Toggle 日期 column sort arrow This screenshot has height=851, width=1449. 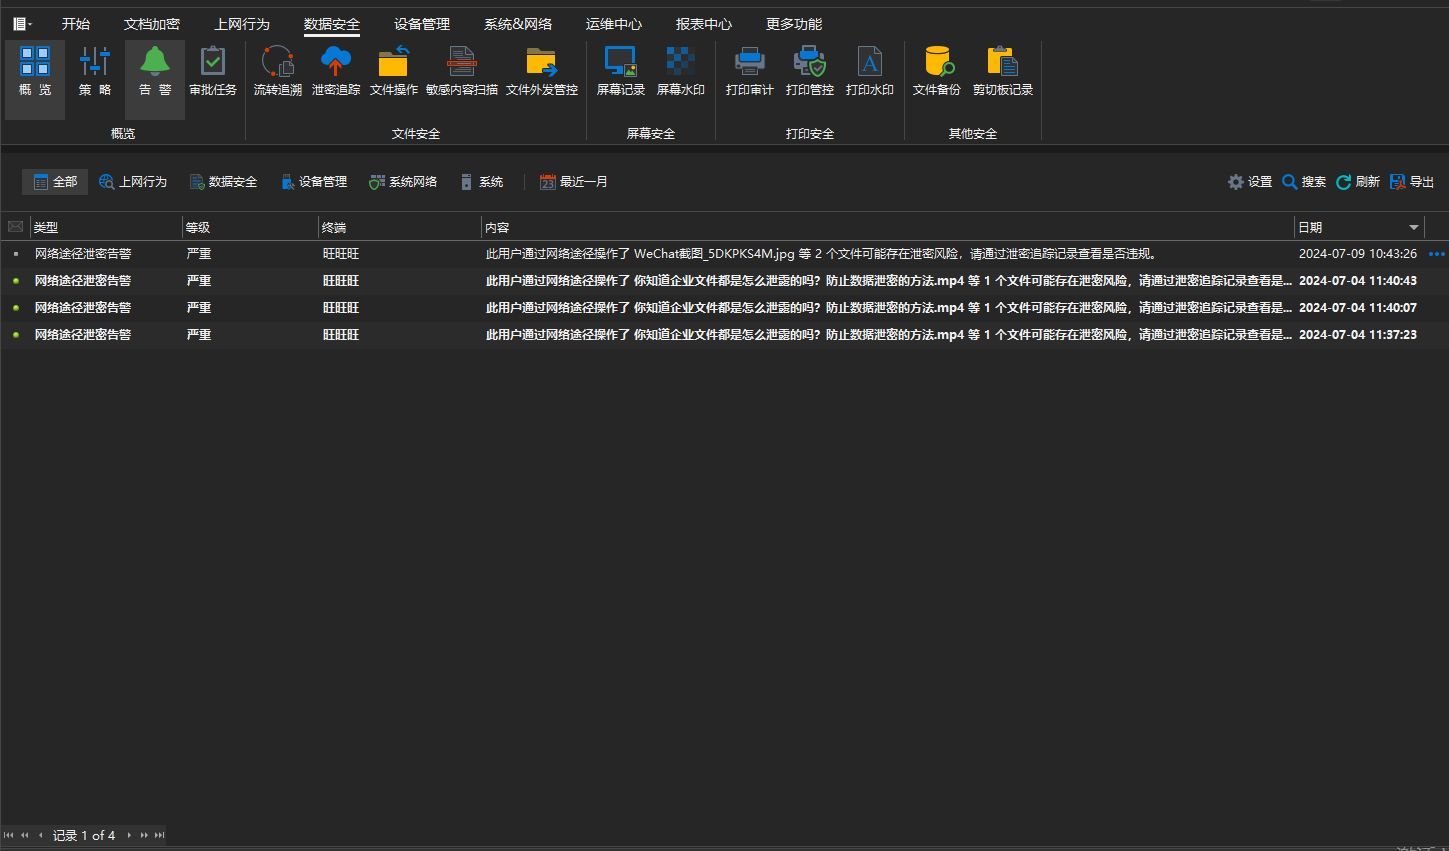coord(1414,228)
